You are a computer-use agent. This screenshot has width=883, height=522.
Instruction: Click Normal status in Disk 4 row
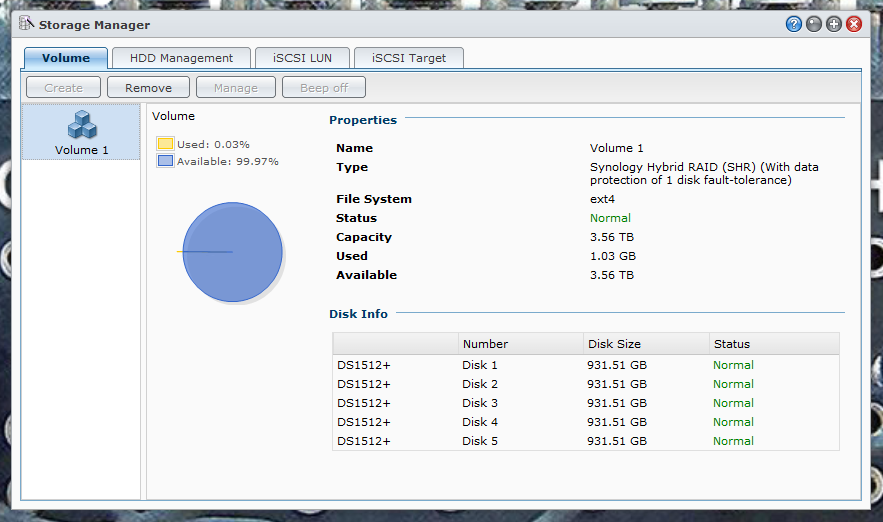[x=733, y=422]
